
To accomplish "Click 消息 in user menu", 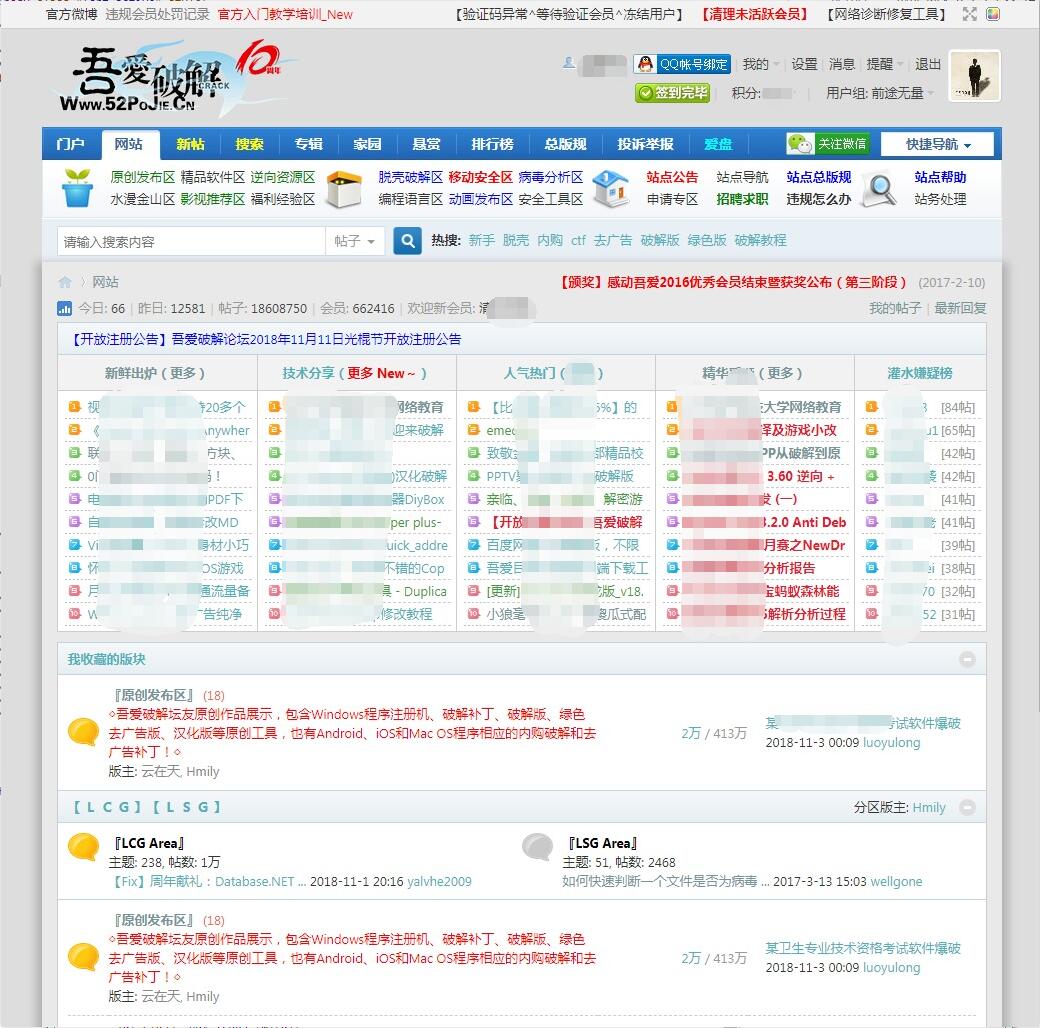I will pyautogui.click(x=842, y=64).
